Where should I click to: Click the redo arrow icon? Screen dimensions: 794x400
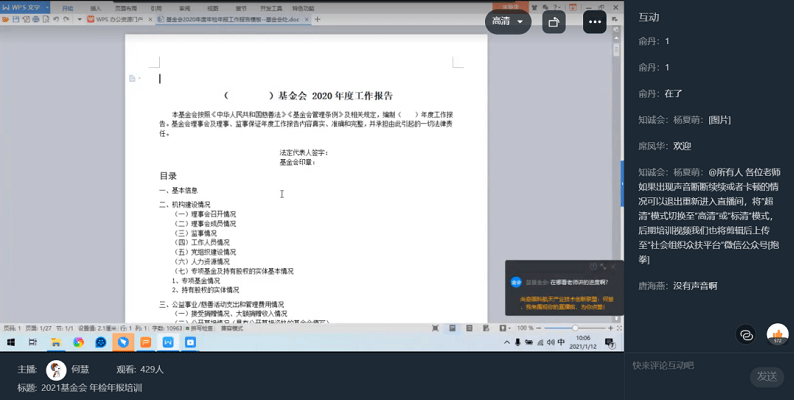pyautogui.click(x=66, y=19)
